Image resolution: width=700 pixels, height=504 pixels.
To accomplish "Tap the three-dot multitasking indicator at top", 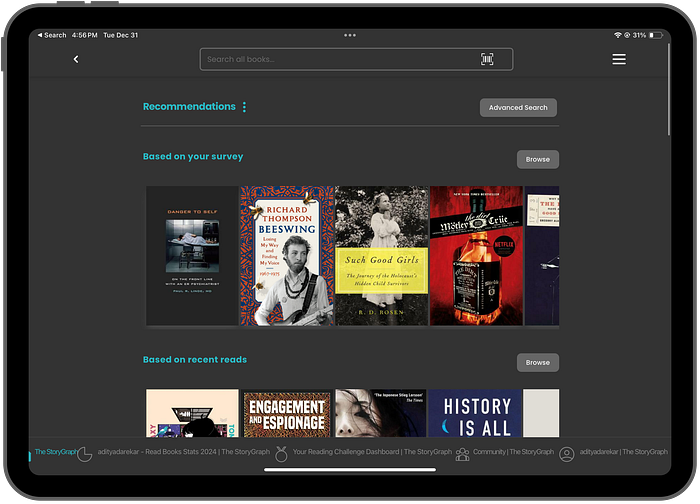I will coord(350,35).
